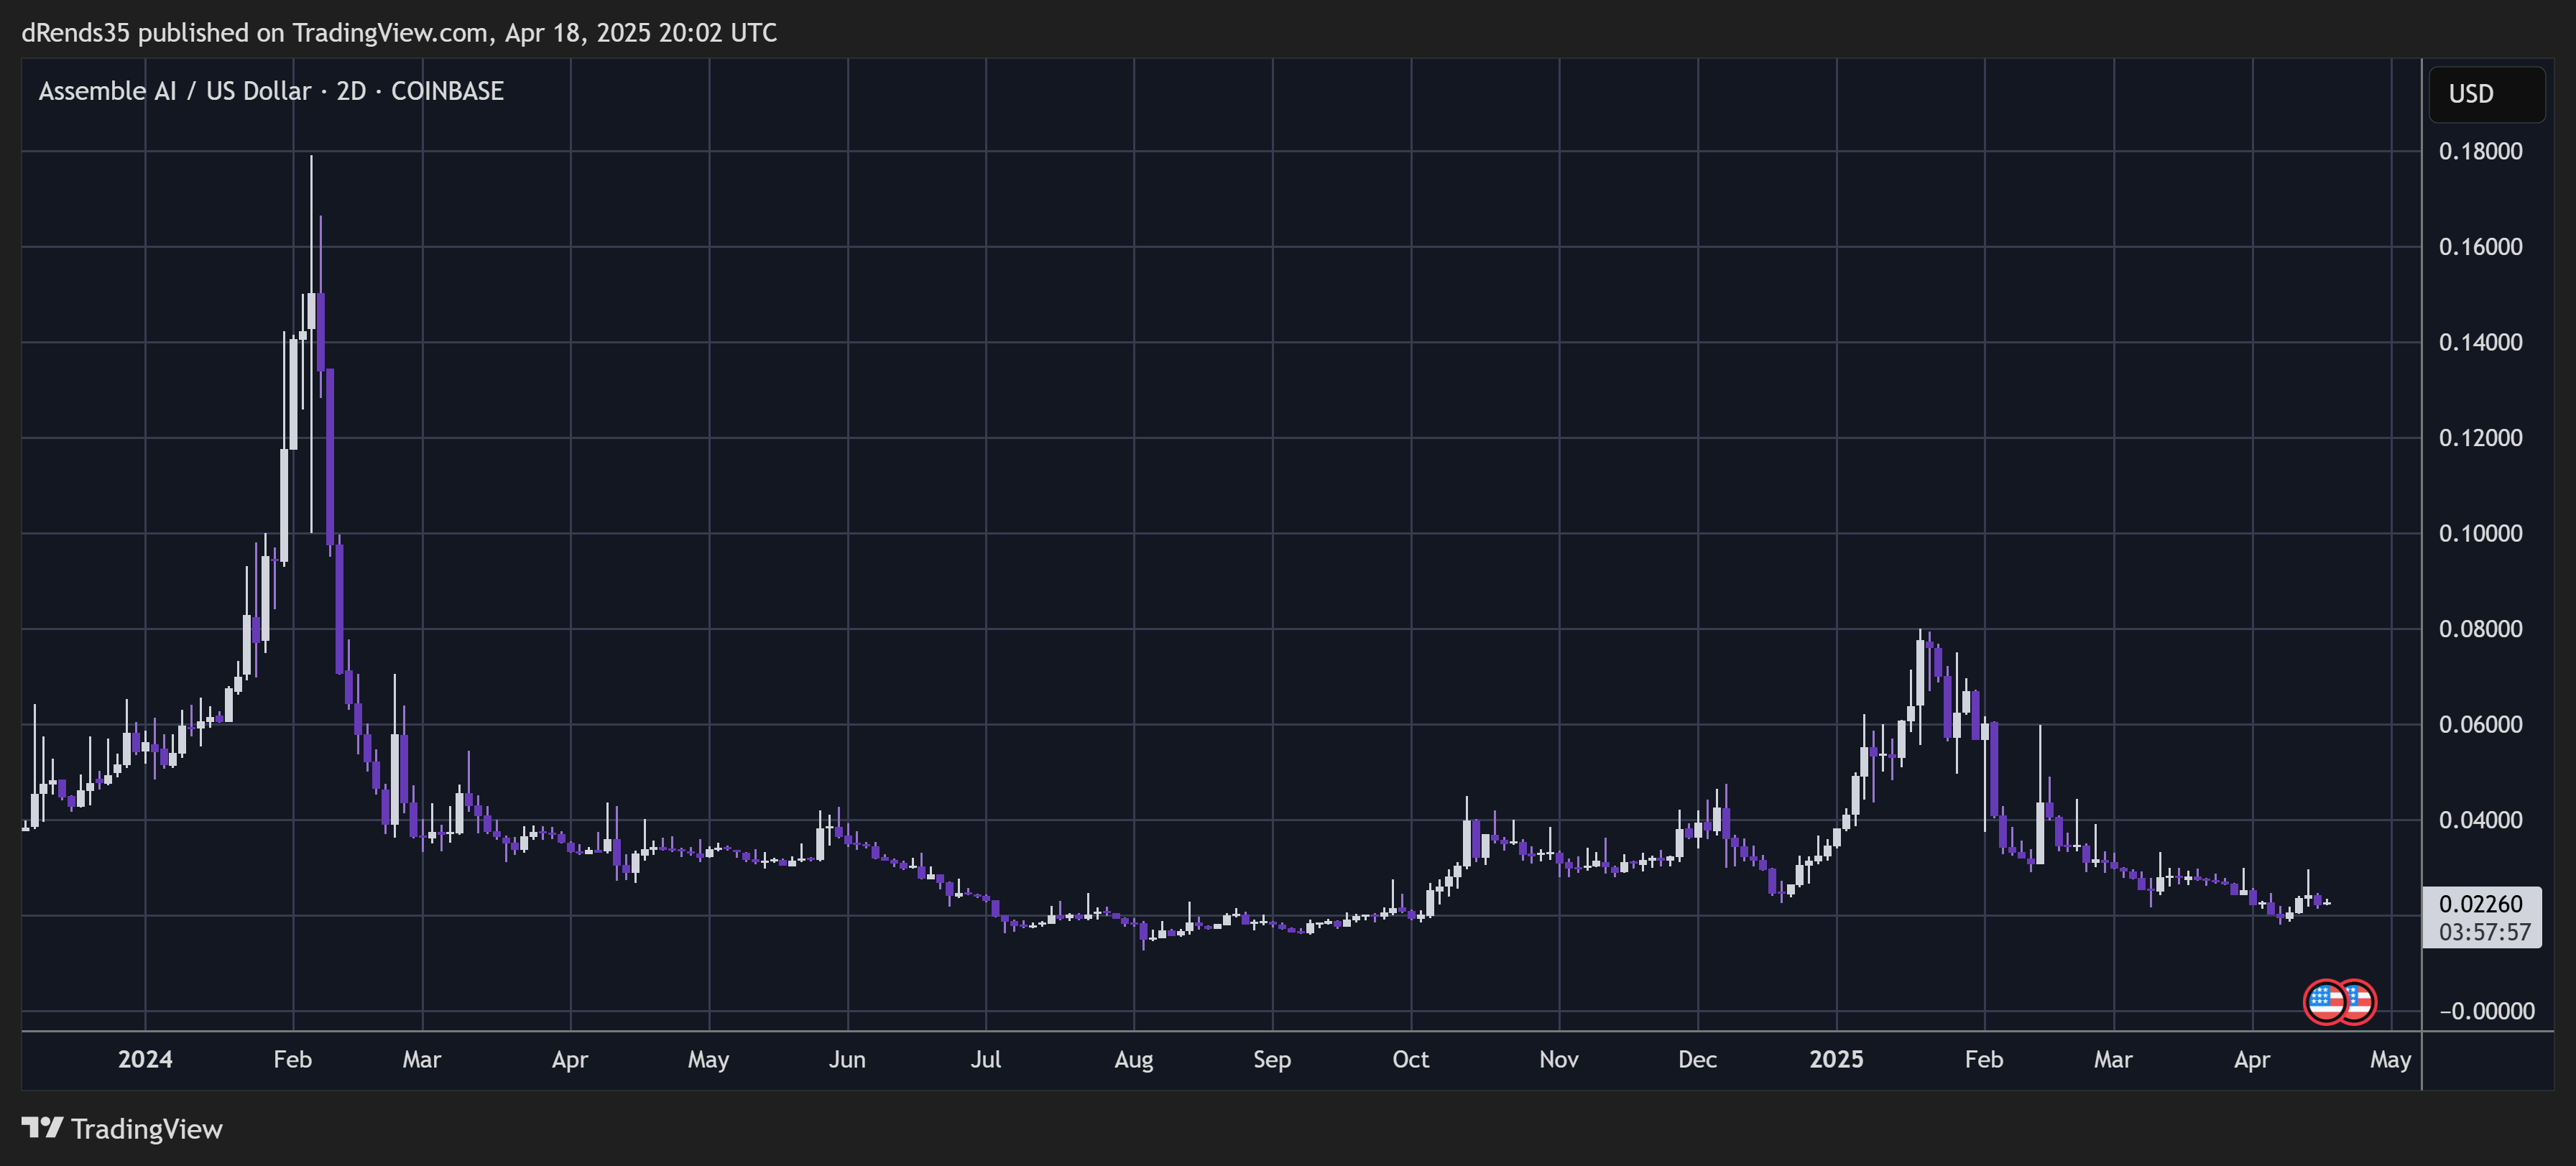
Task: Click the 0.18000 price axis label
Action: pyautogui.click(x=2480, y=151)
